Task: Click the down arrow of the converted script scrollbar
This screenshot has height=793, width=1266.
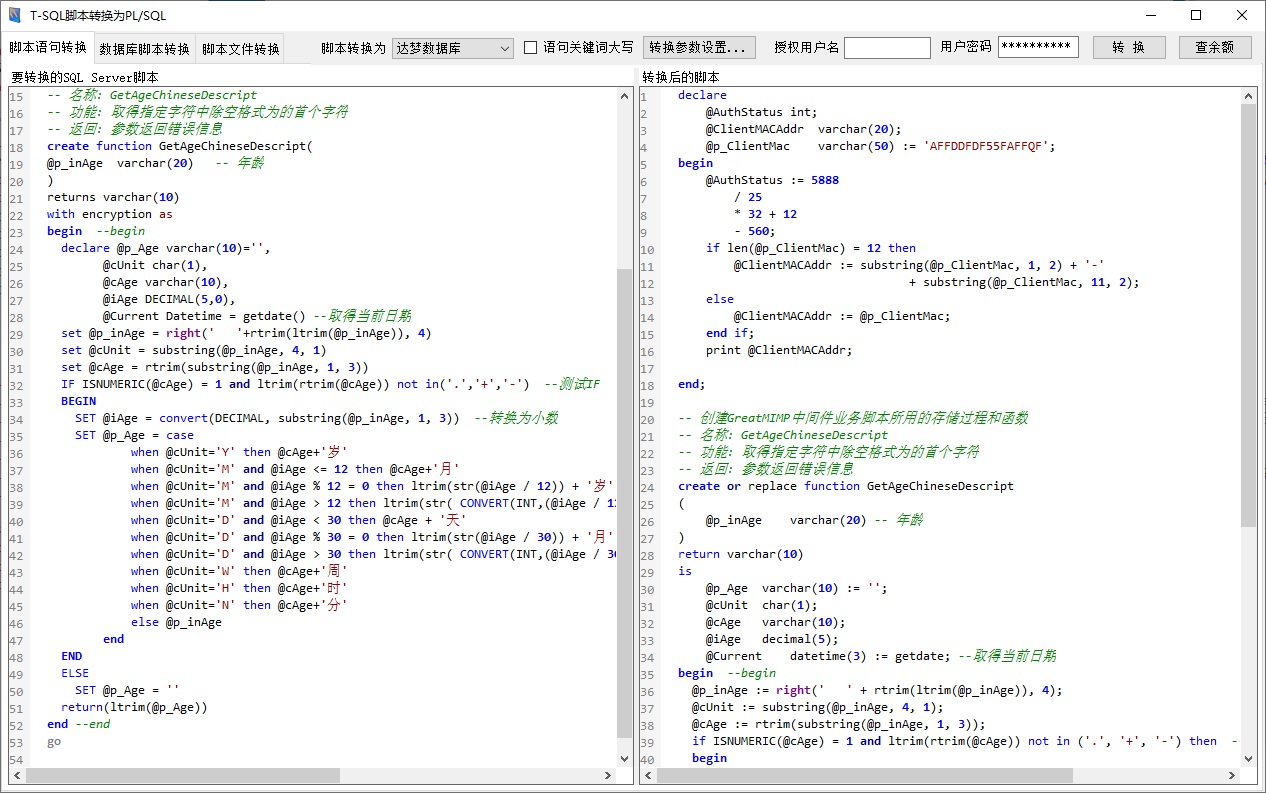Action: point(1249,757)
